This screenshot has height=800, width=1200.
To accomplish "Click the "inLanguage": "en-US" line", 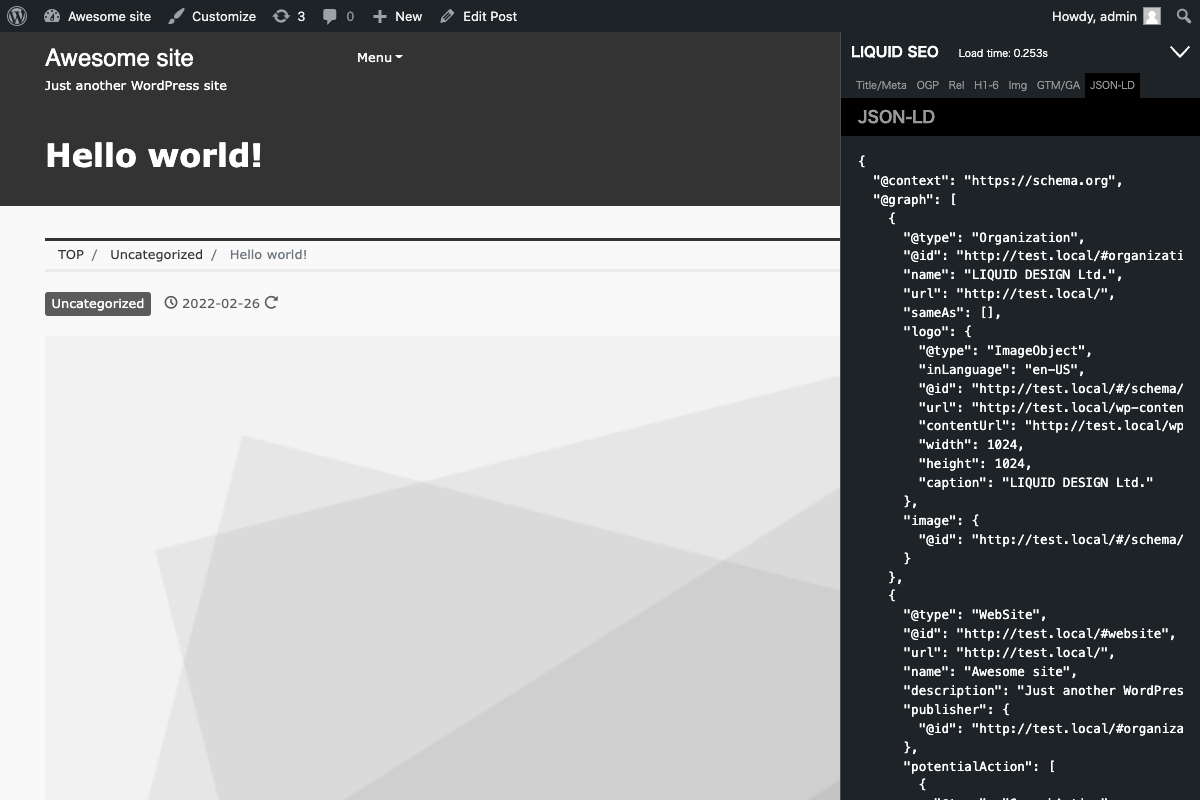I will coord(1001,369).
